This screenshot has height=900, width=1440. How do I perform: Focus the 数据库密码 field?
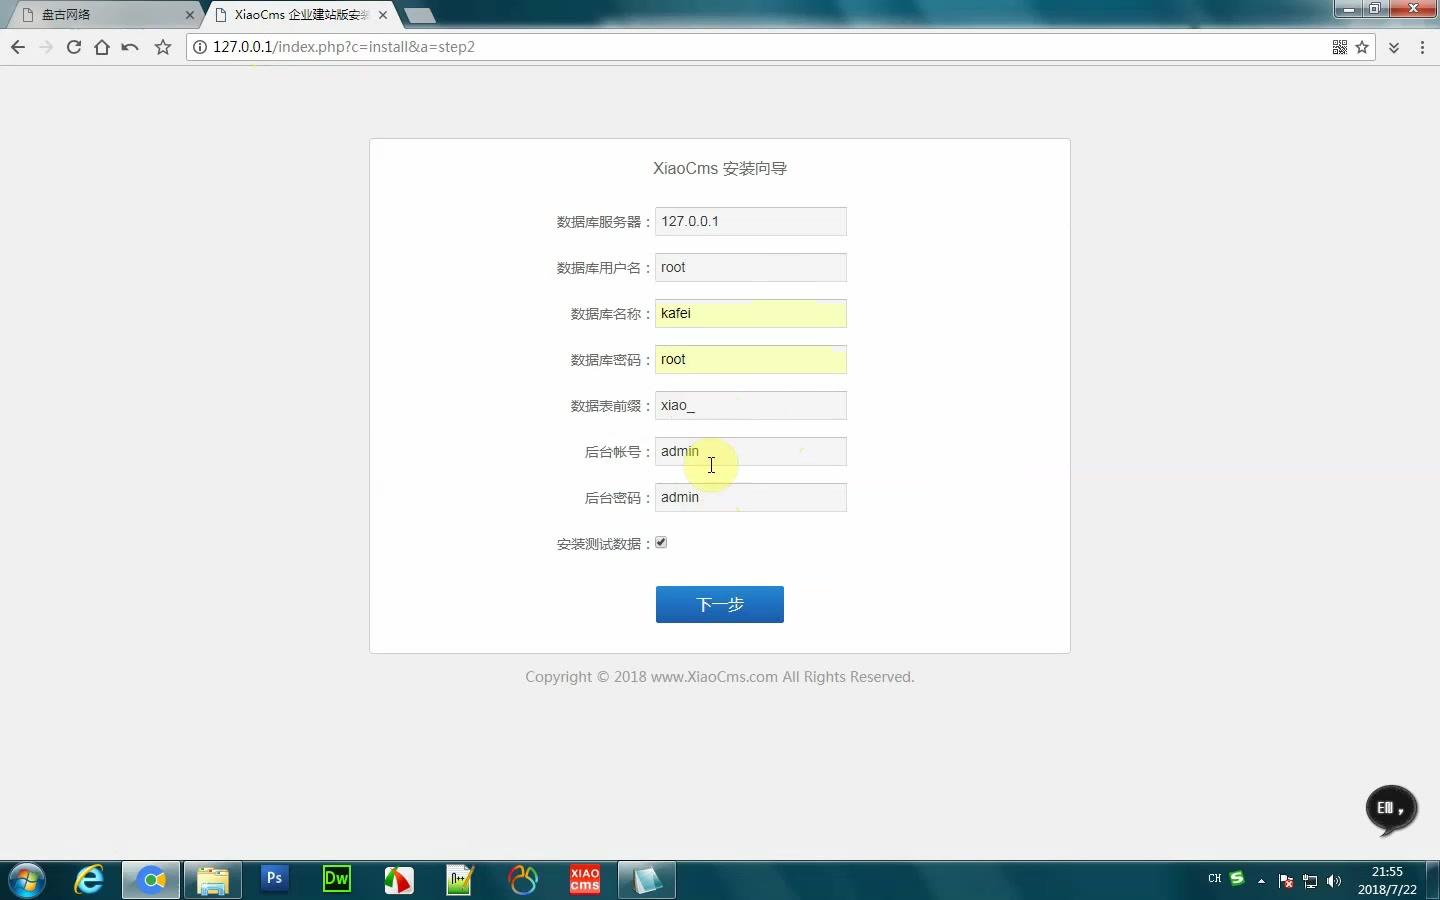point(751,359)
